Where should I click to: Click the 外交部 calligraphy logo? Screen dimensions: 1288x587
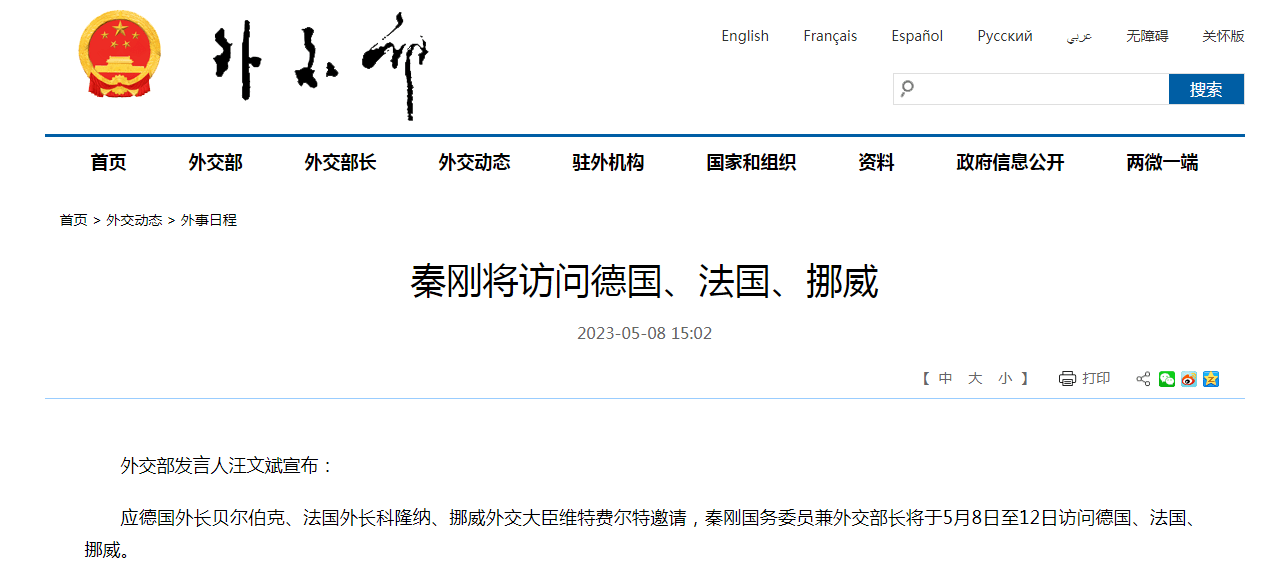[321, 66]
